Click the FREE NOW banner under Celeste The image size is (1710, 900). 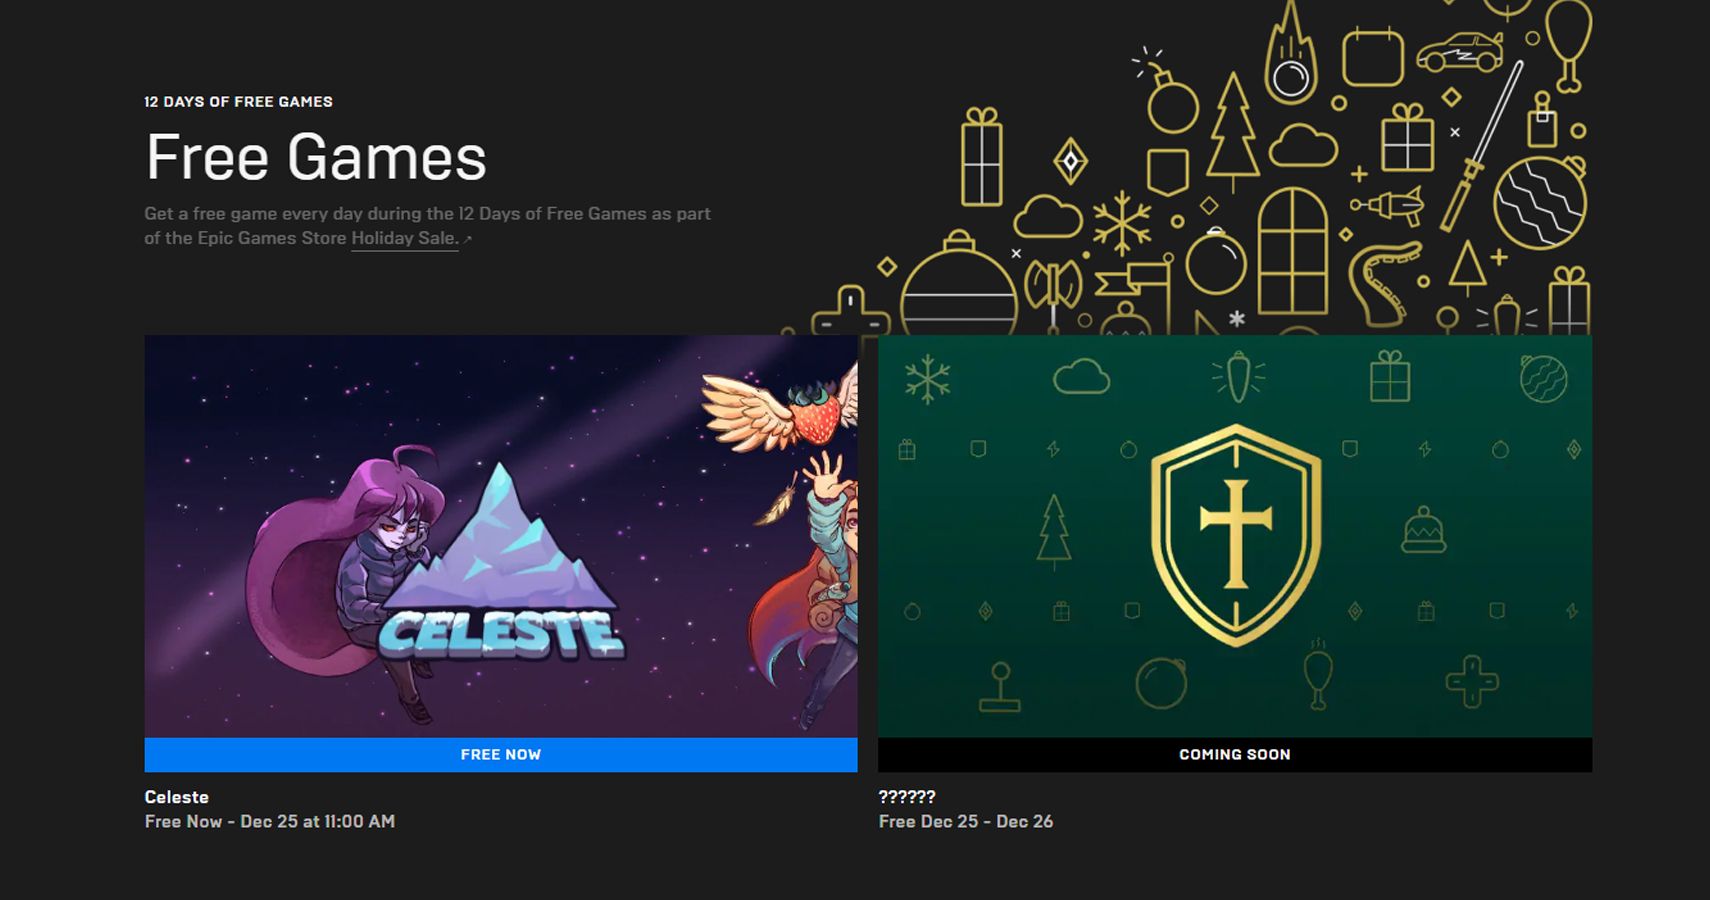coord(501,755)
